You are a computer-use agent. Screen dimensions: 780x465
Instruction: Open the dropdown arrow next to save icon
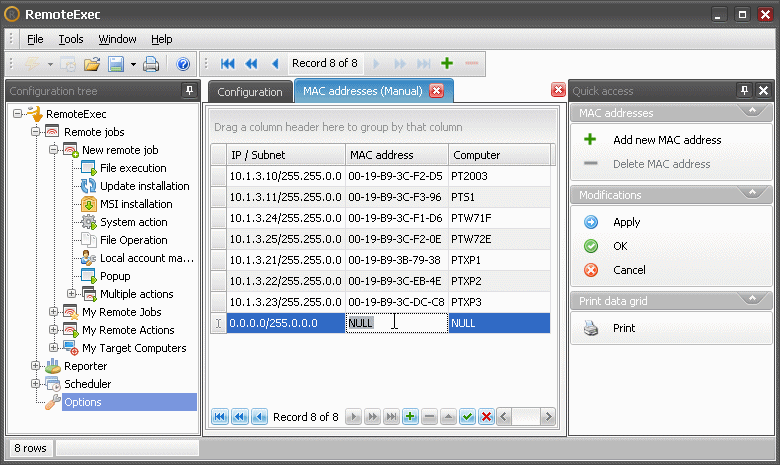pos(133,64)
